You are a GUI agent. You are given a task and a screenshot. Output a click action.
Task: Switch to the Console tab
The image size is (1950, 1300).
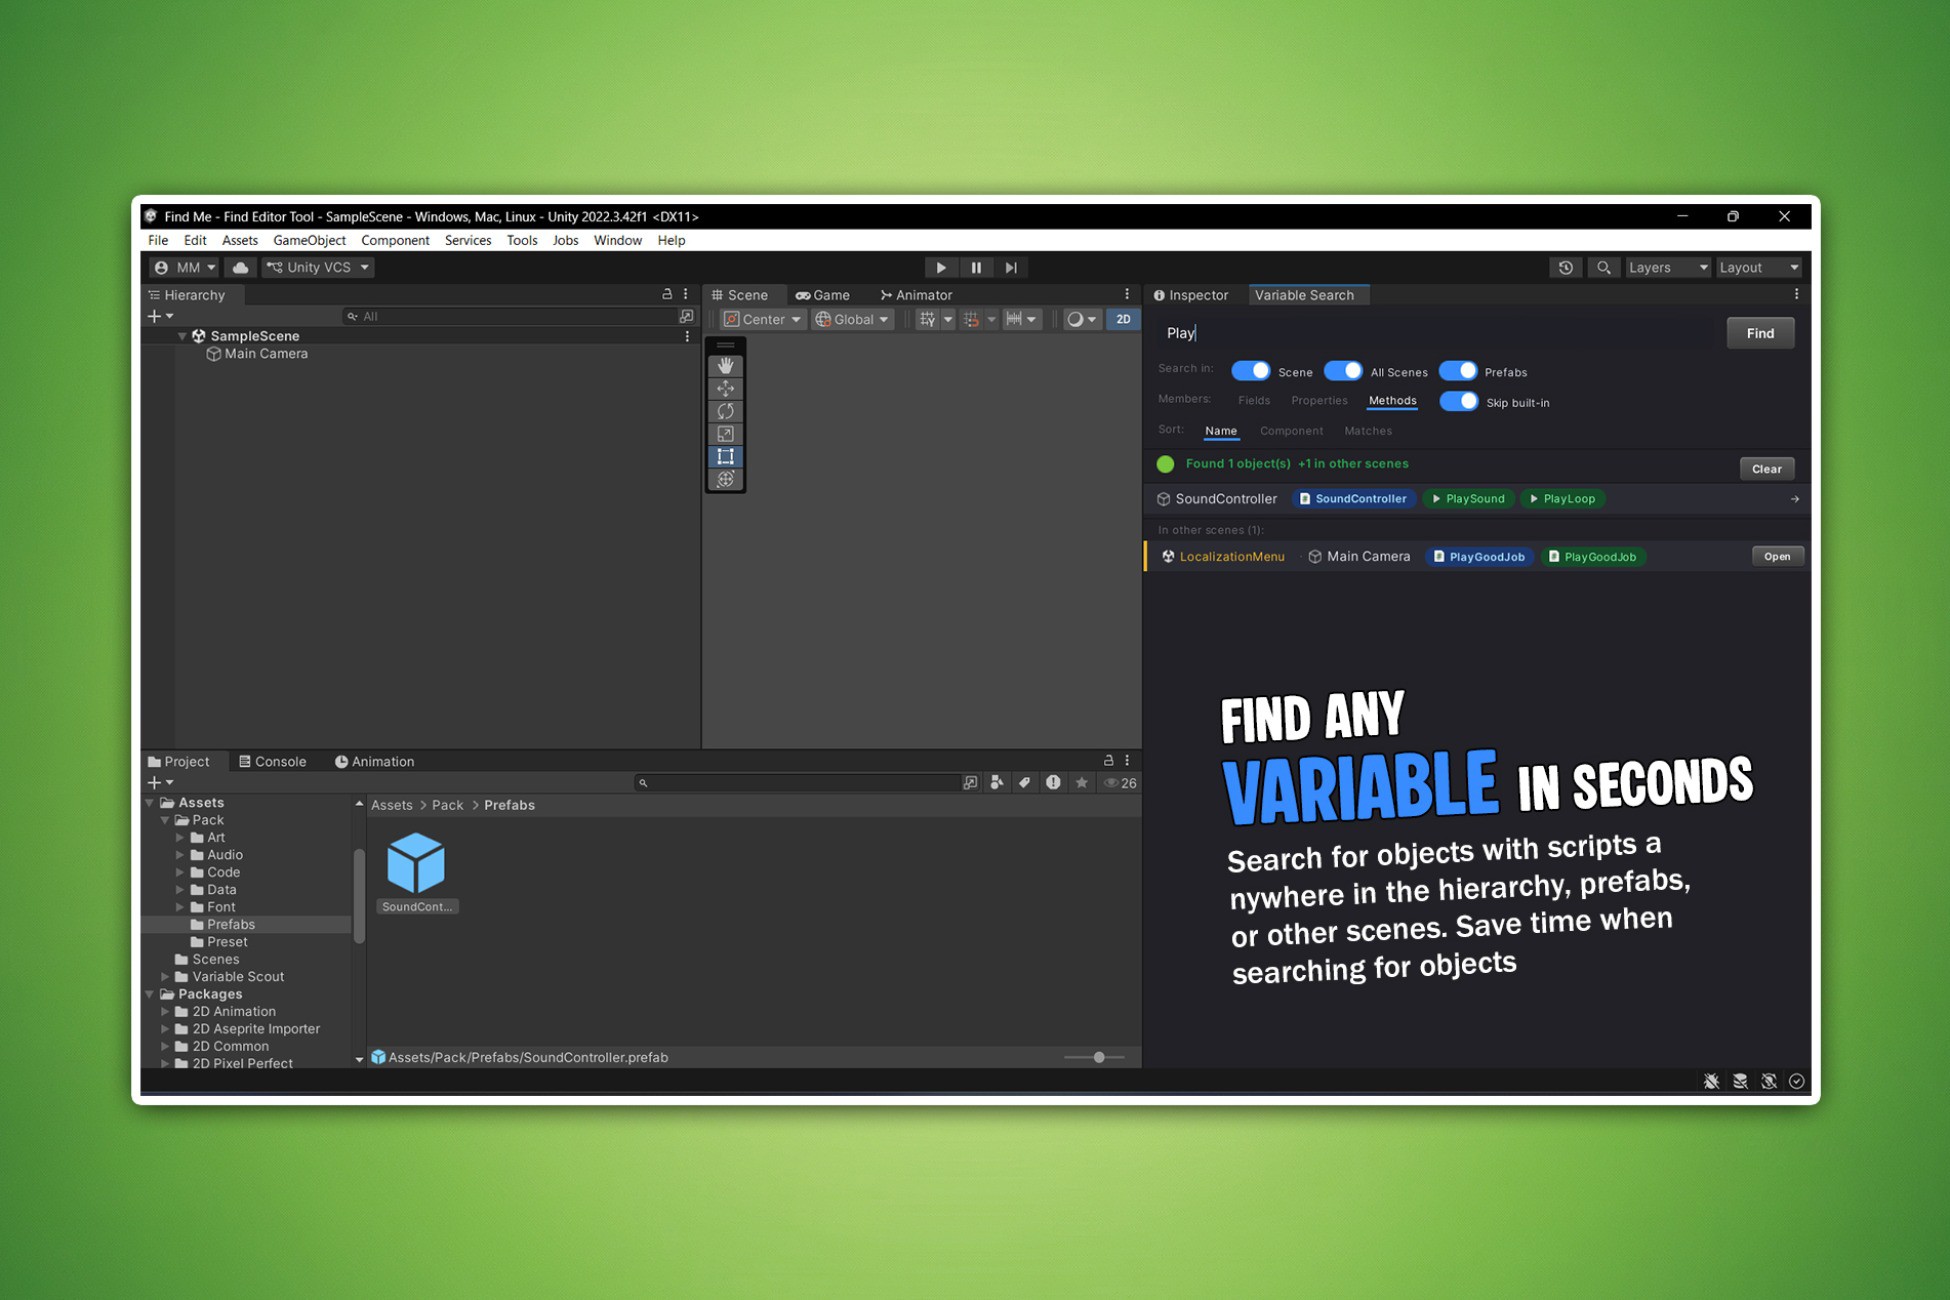pyautogui.click(x=272, y=762)
